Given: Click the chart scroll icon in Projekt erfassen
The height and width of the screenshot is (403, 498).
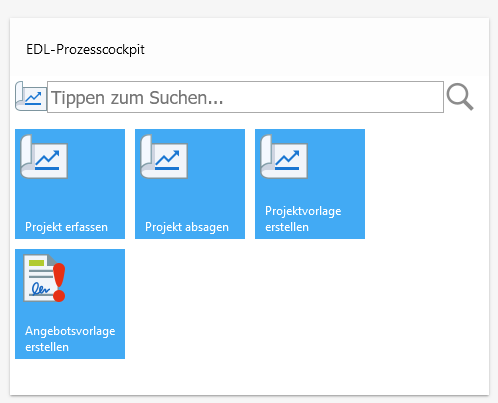Looking at the screenshot, I should pyautogui.click(x=44, y=157).
